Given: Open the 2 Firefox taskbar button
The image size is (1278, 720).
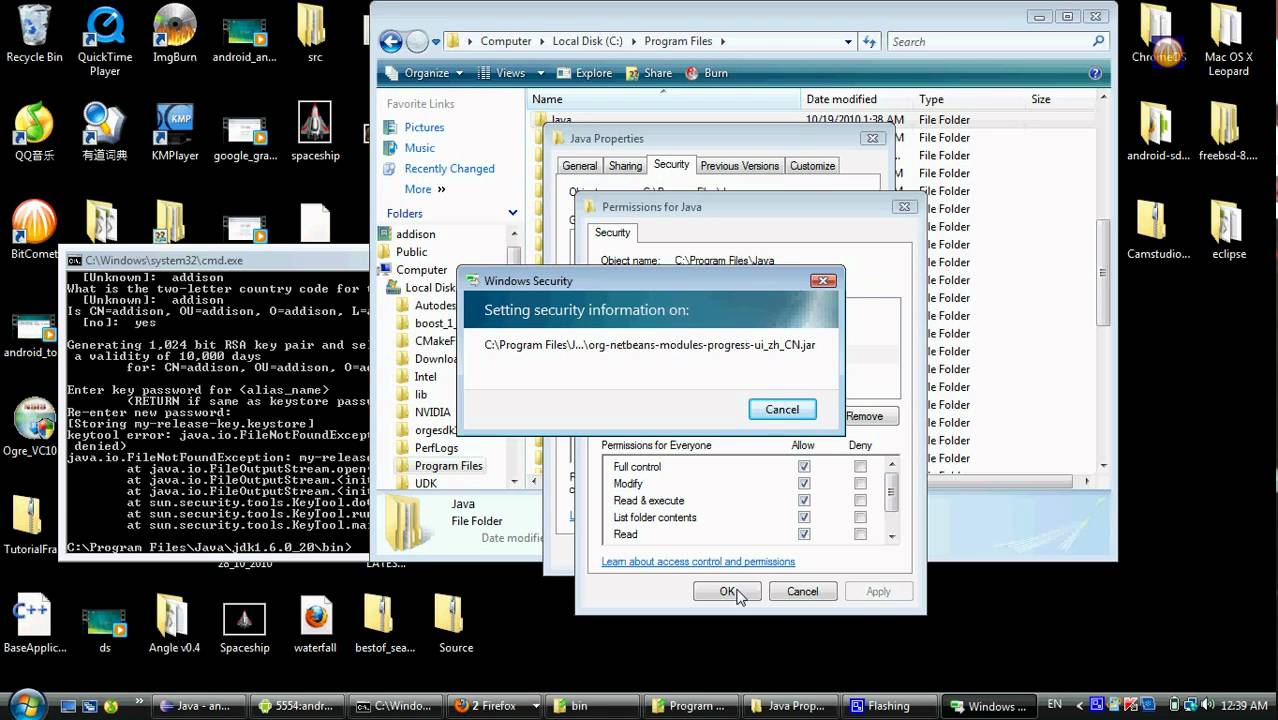Looking at the screenshot, I should pos(494,705).
